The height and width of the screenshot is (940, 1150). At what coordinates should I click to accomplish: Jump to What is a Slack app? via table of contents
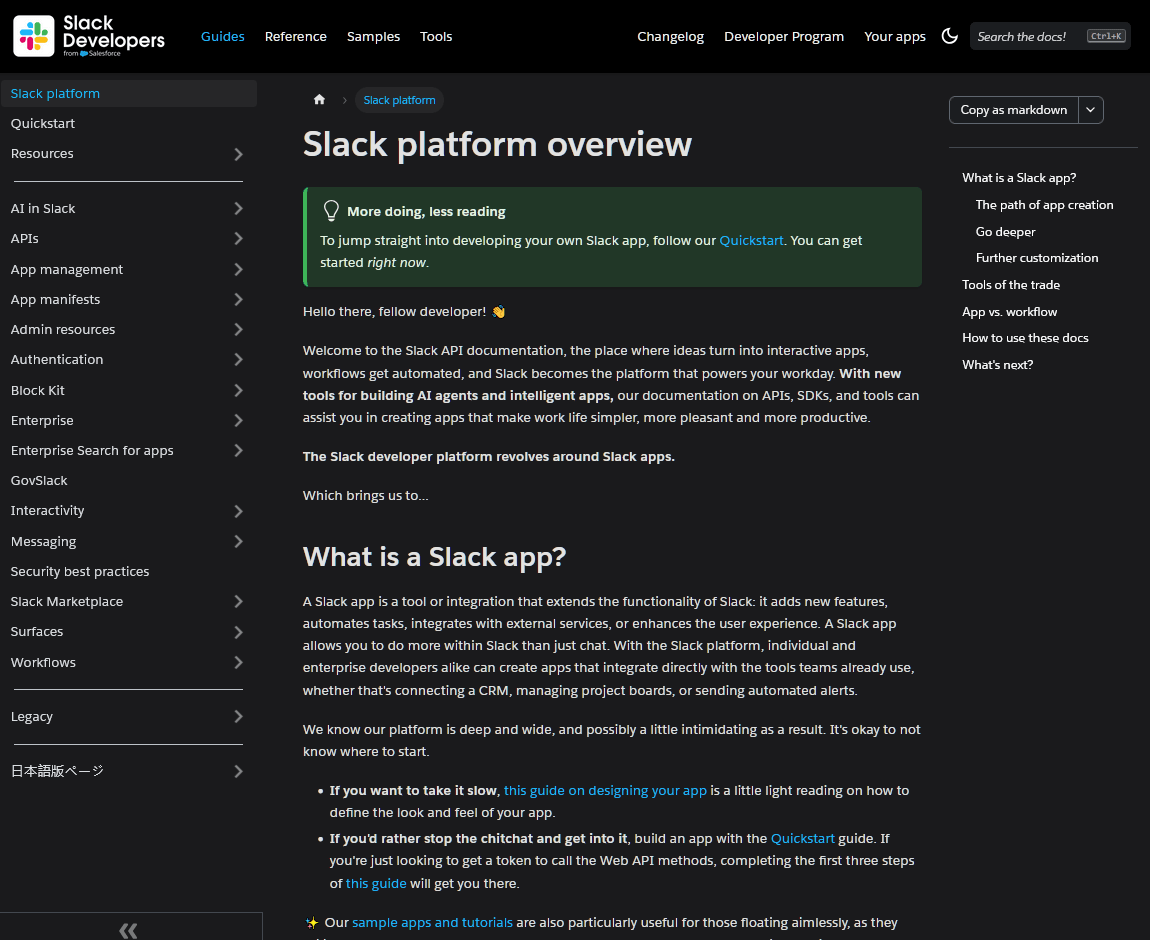1019,177
